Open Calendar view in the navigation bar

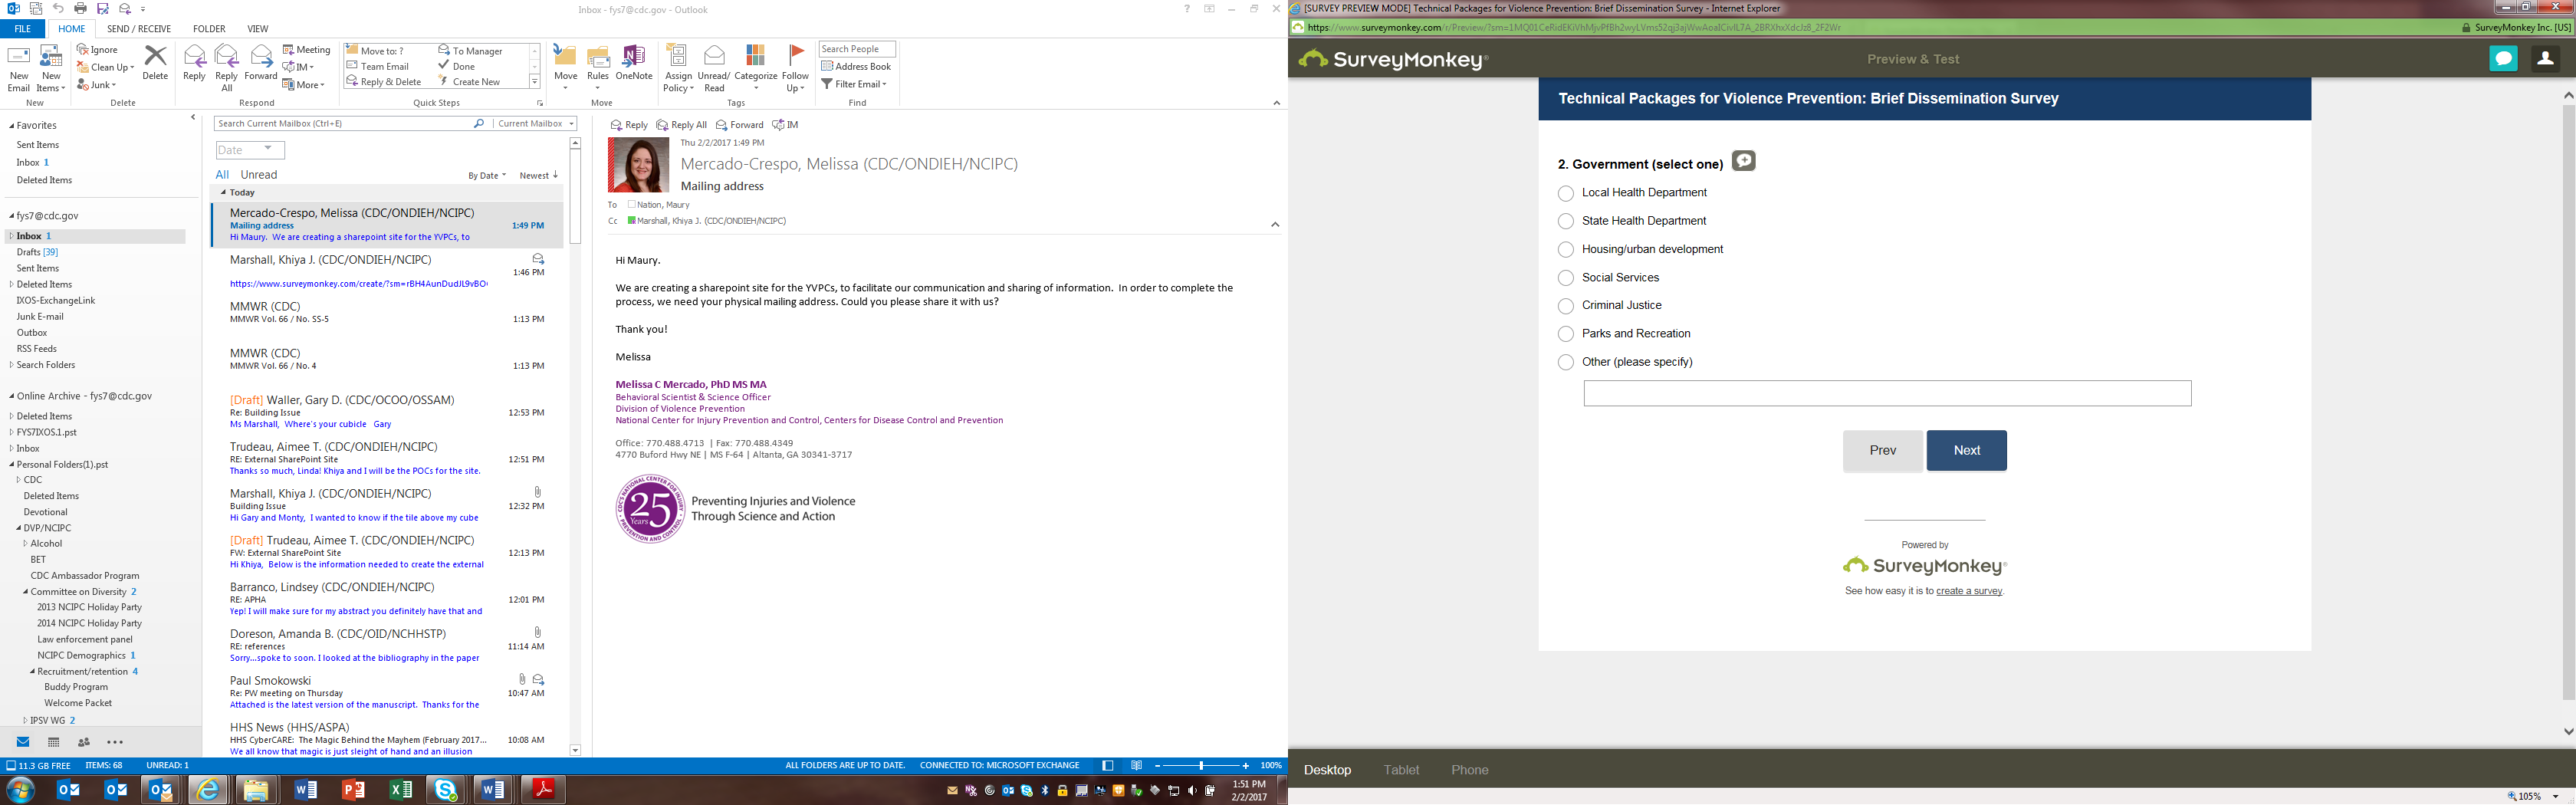point(54,742)
